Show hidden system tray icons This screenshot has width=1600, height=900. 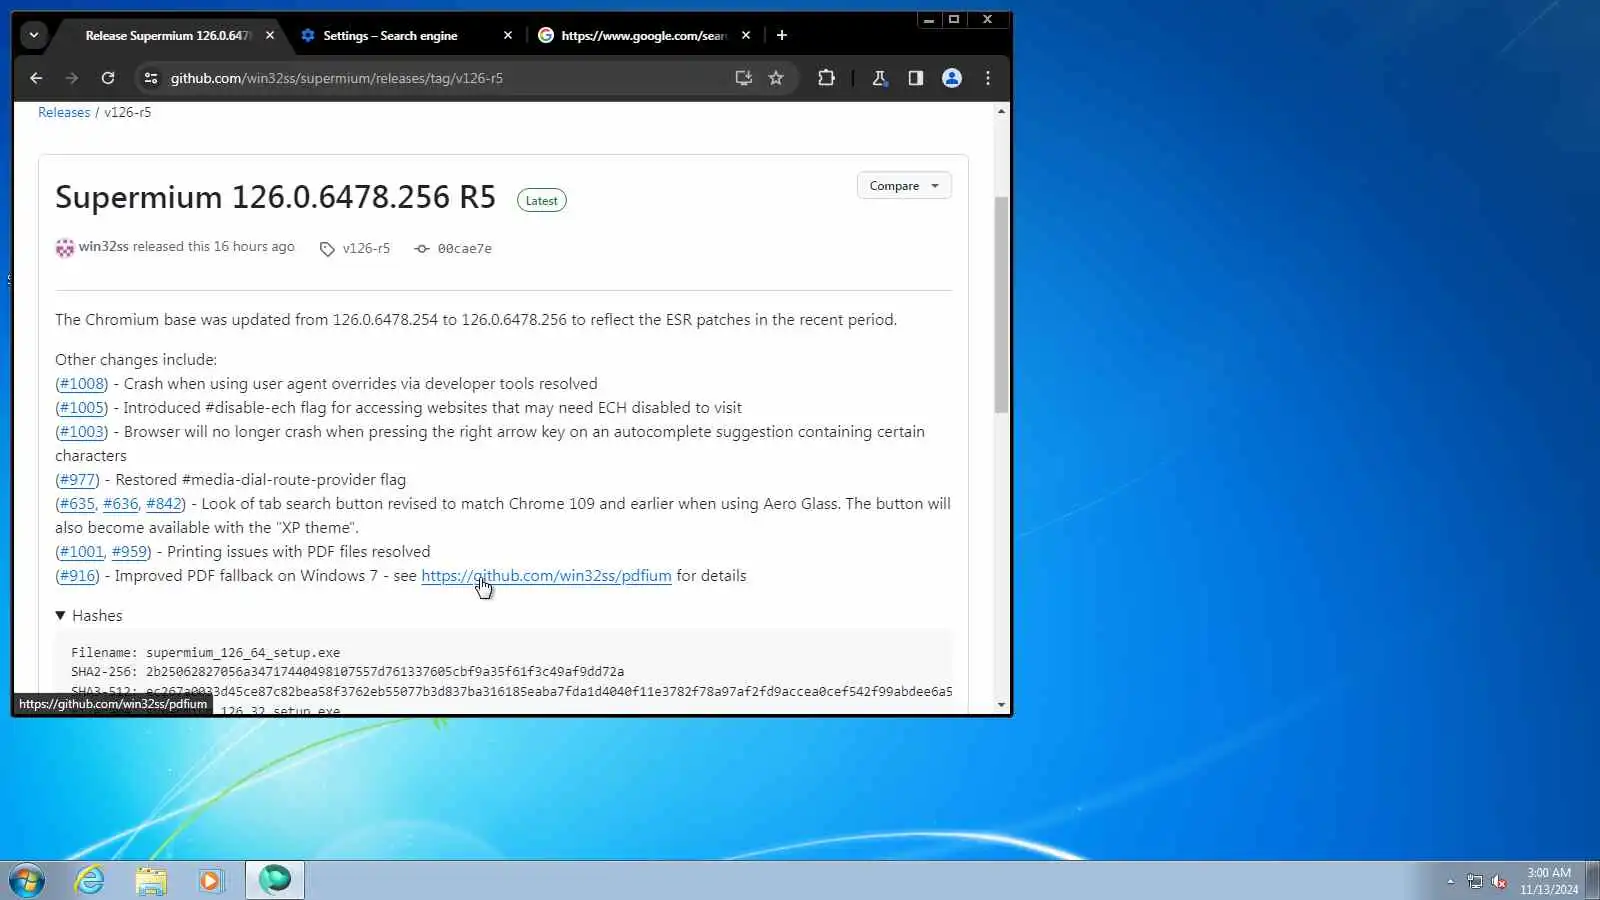click(x=1450, y=881)
